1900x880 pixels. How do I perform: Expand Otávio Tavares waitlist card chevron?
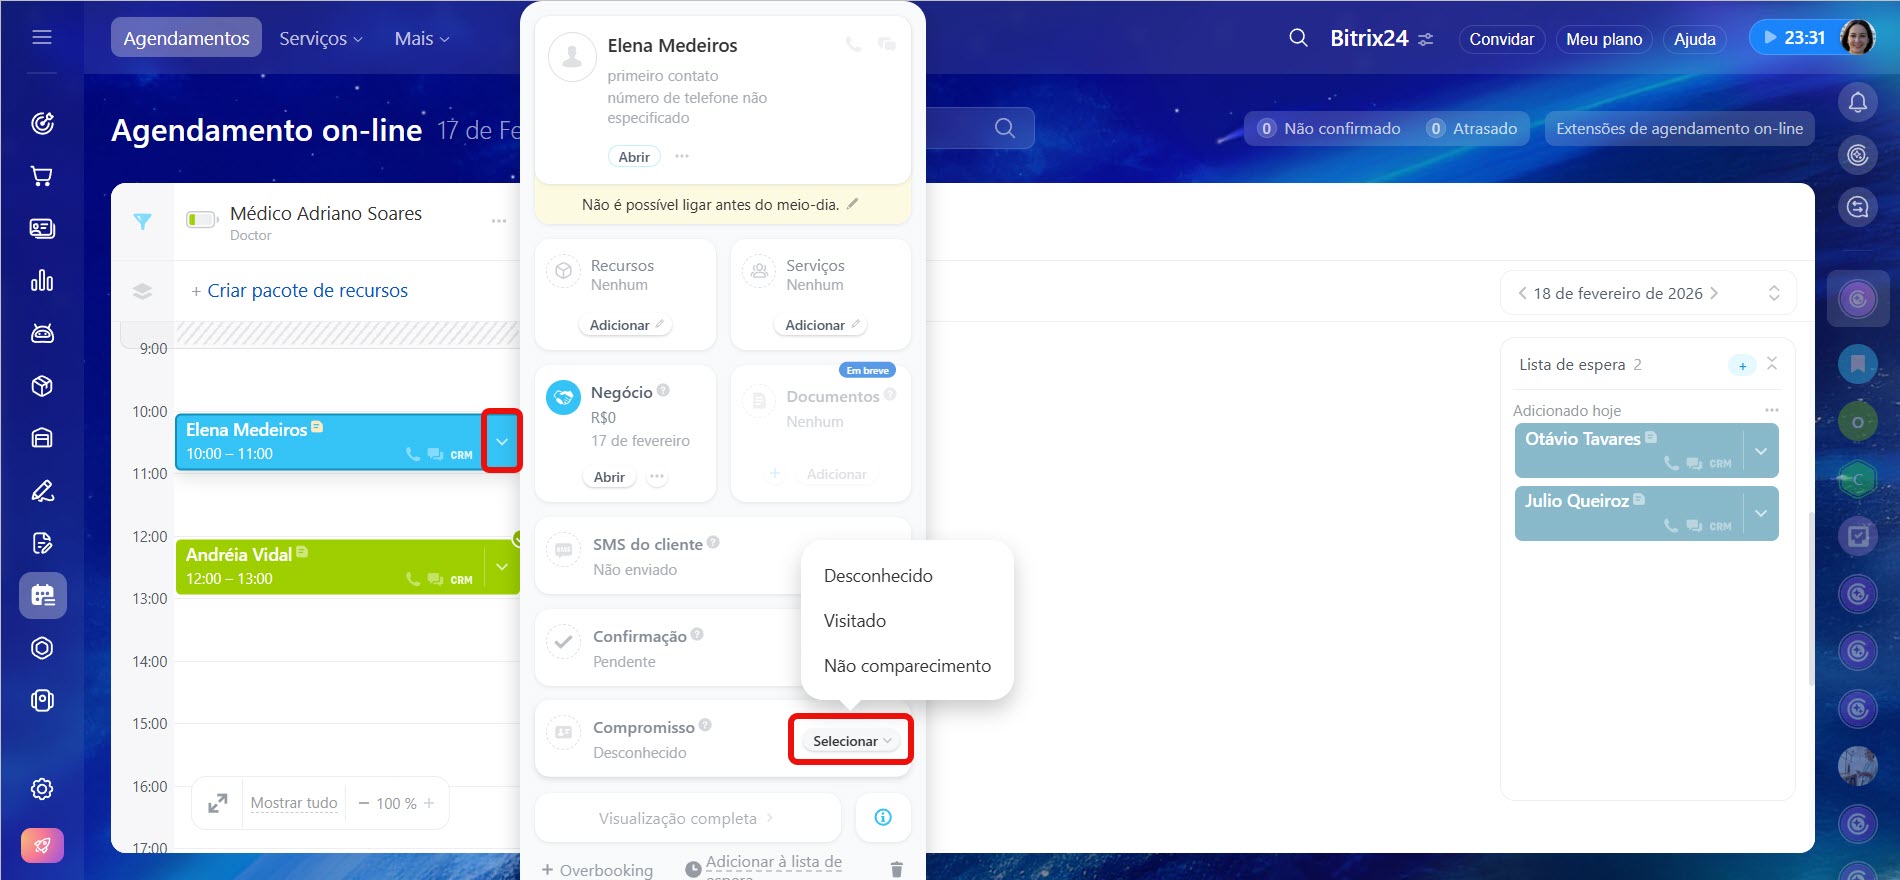click(x=1760, y=451)
